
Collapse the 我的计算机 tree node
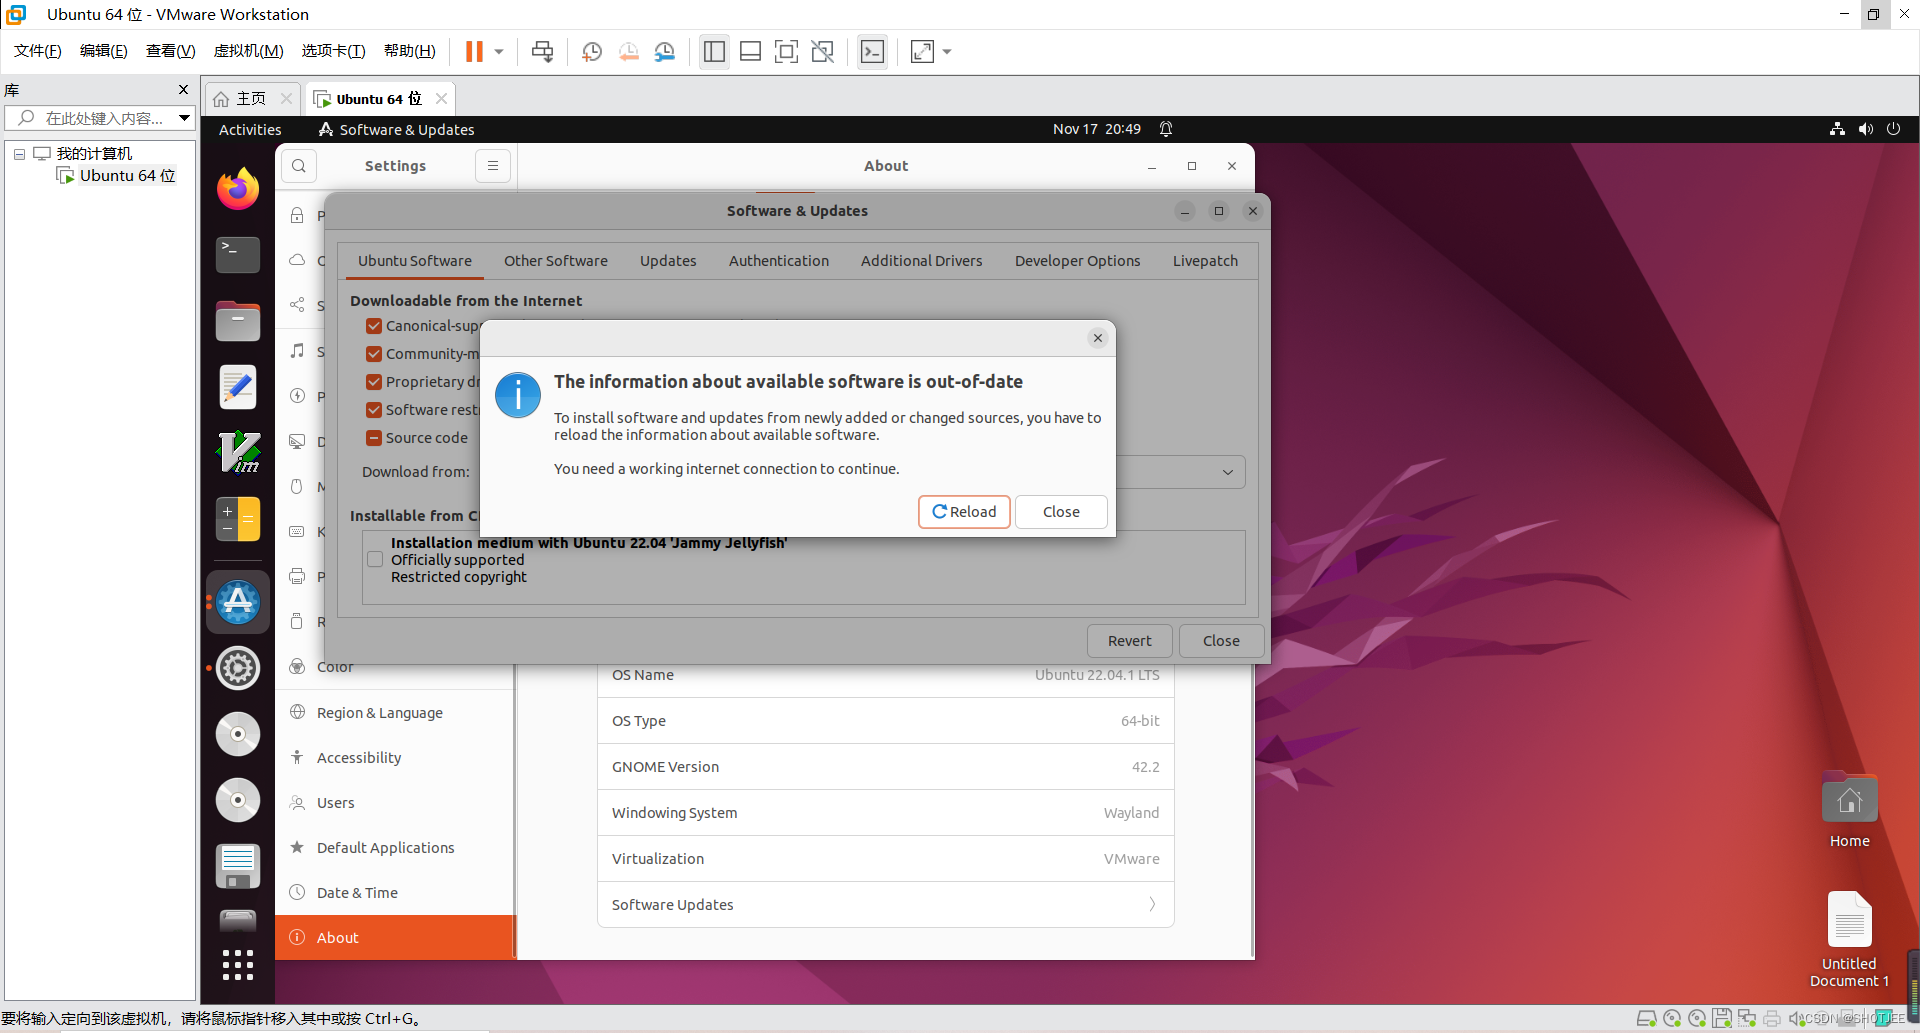pos(19,154)
